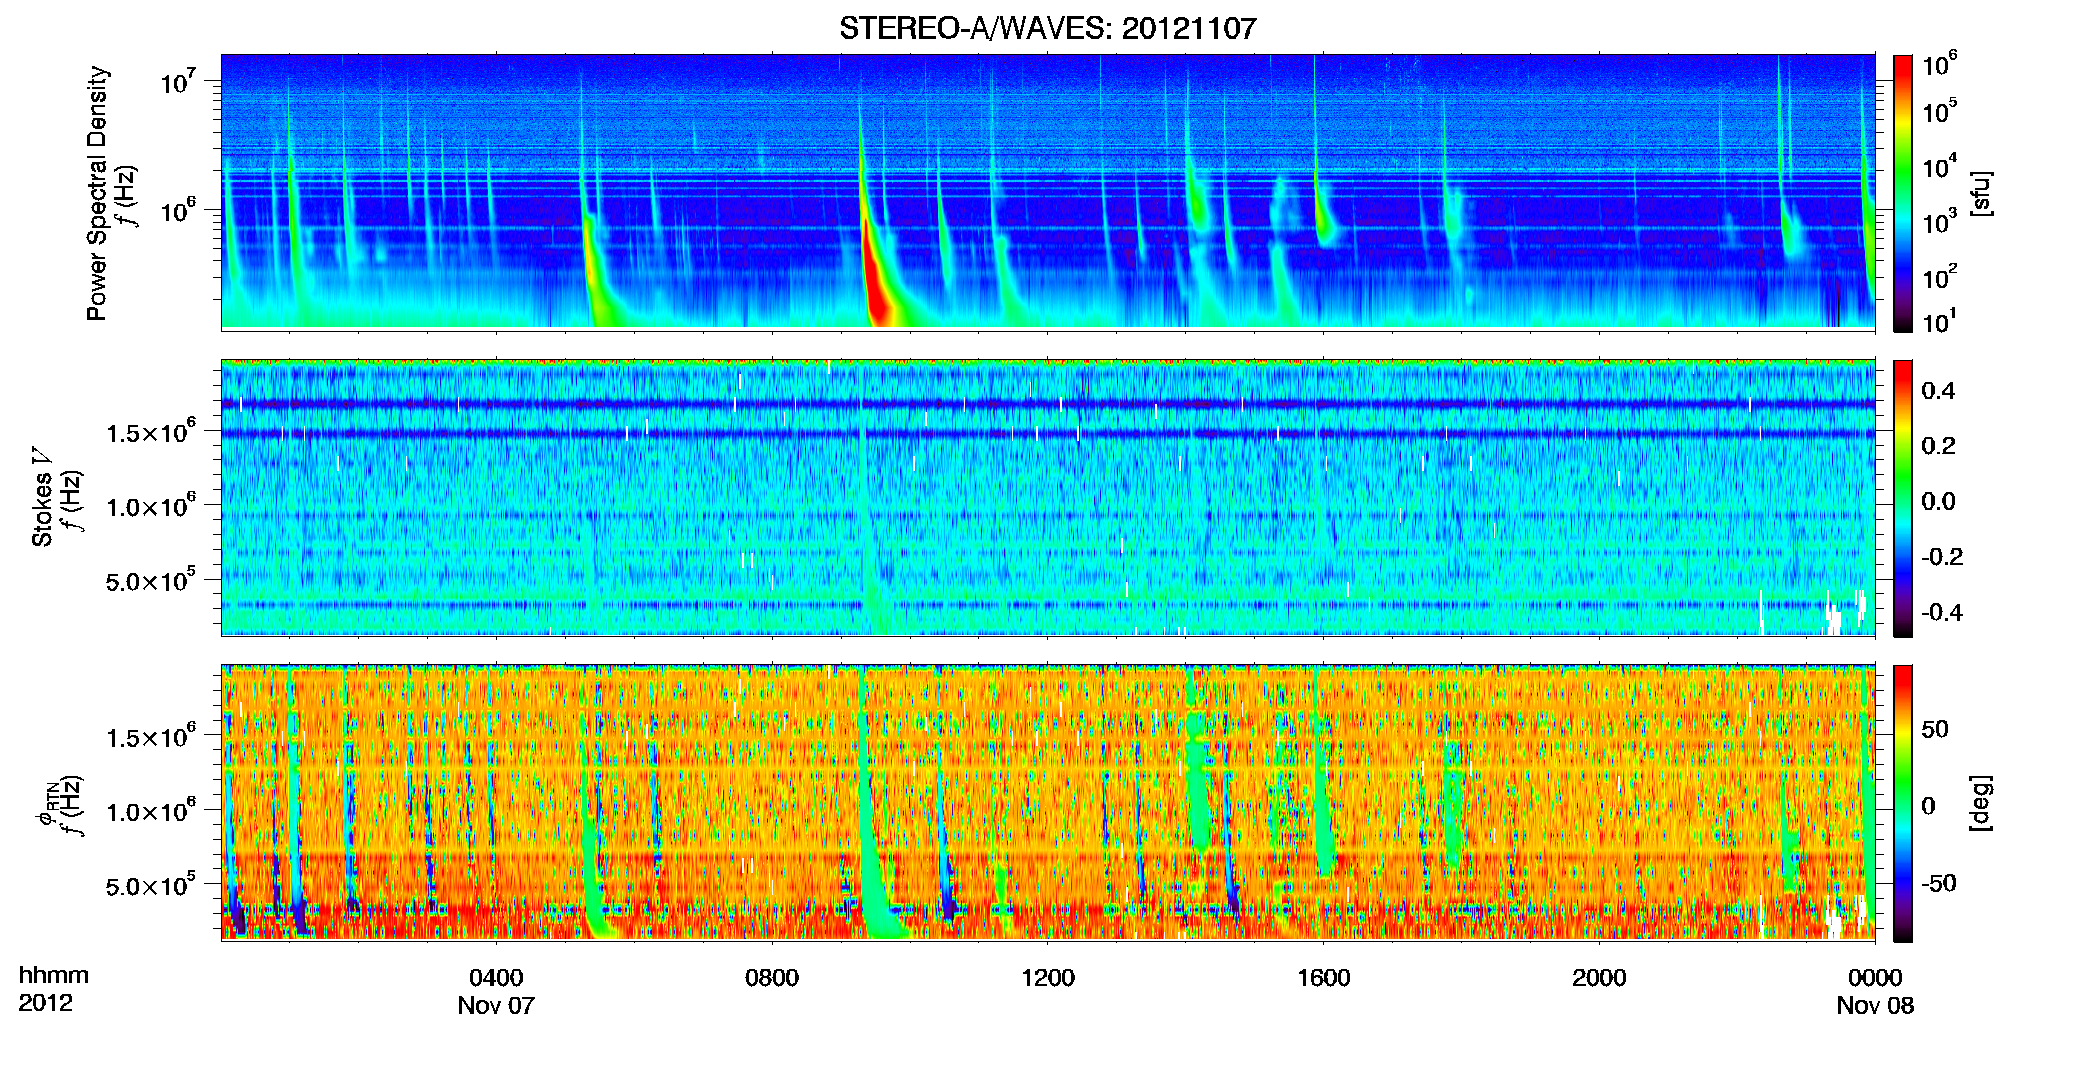Click the 1.0×10^6 tick on φRTN axis
Viewport: 2096px width, 1080px height.
click(x=150, y=811)
